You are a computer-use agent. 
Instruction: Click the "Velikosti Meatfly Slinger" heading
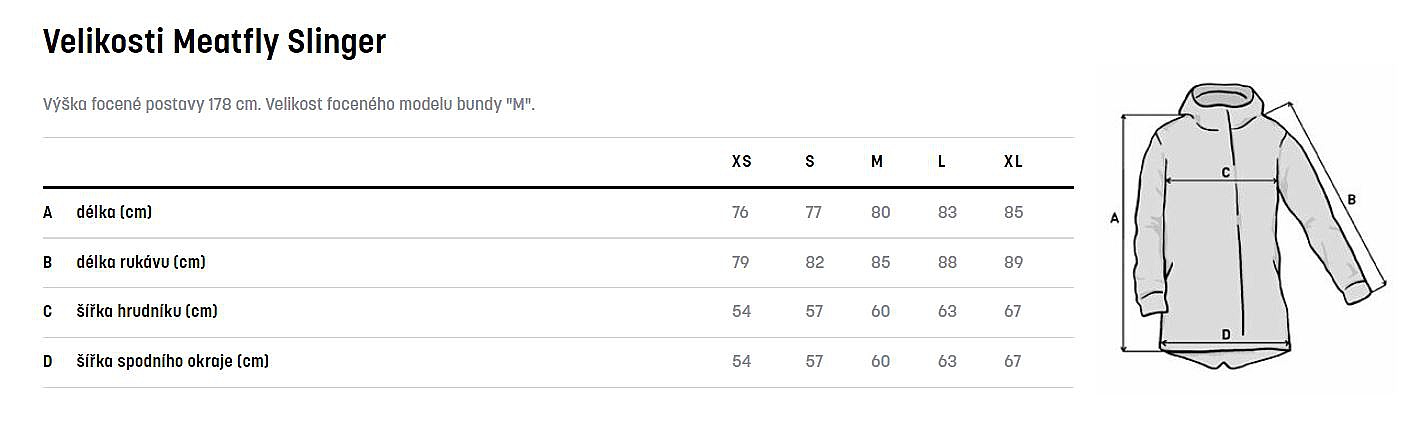click(x=214, y=42)
